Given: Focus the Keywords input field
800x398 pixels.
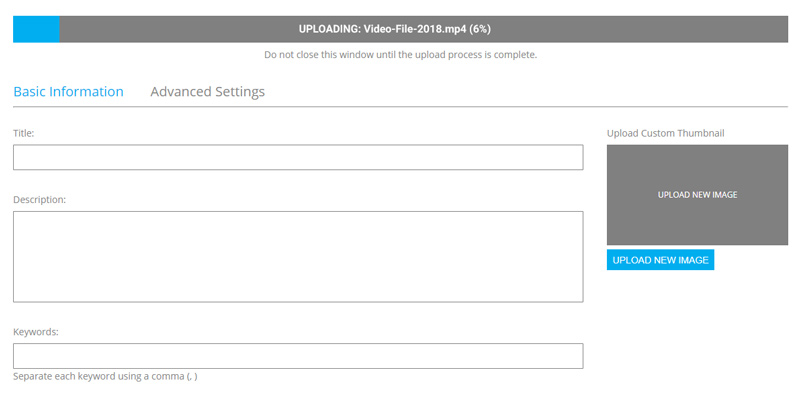Looking at the screenshot, I should 298,356.
